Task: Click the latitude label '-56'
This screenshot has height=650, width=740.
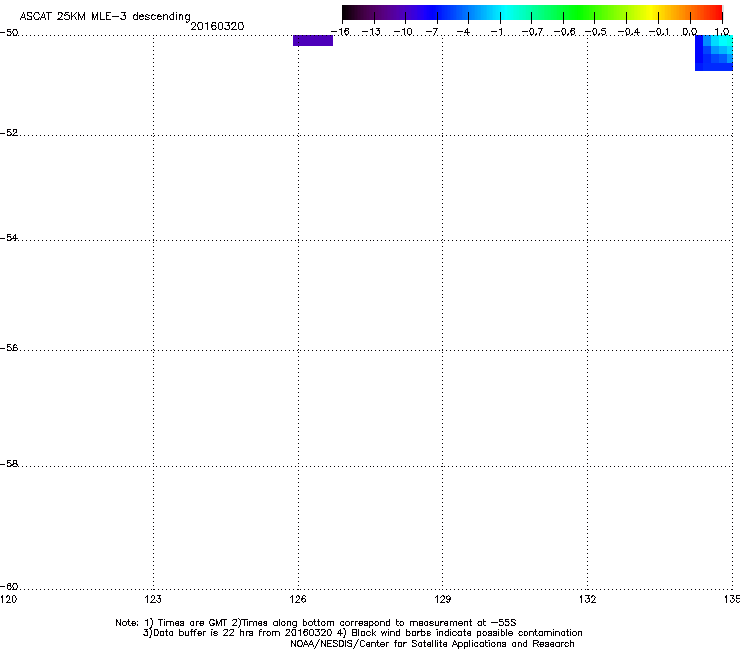Action: [x=9, y=347]
